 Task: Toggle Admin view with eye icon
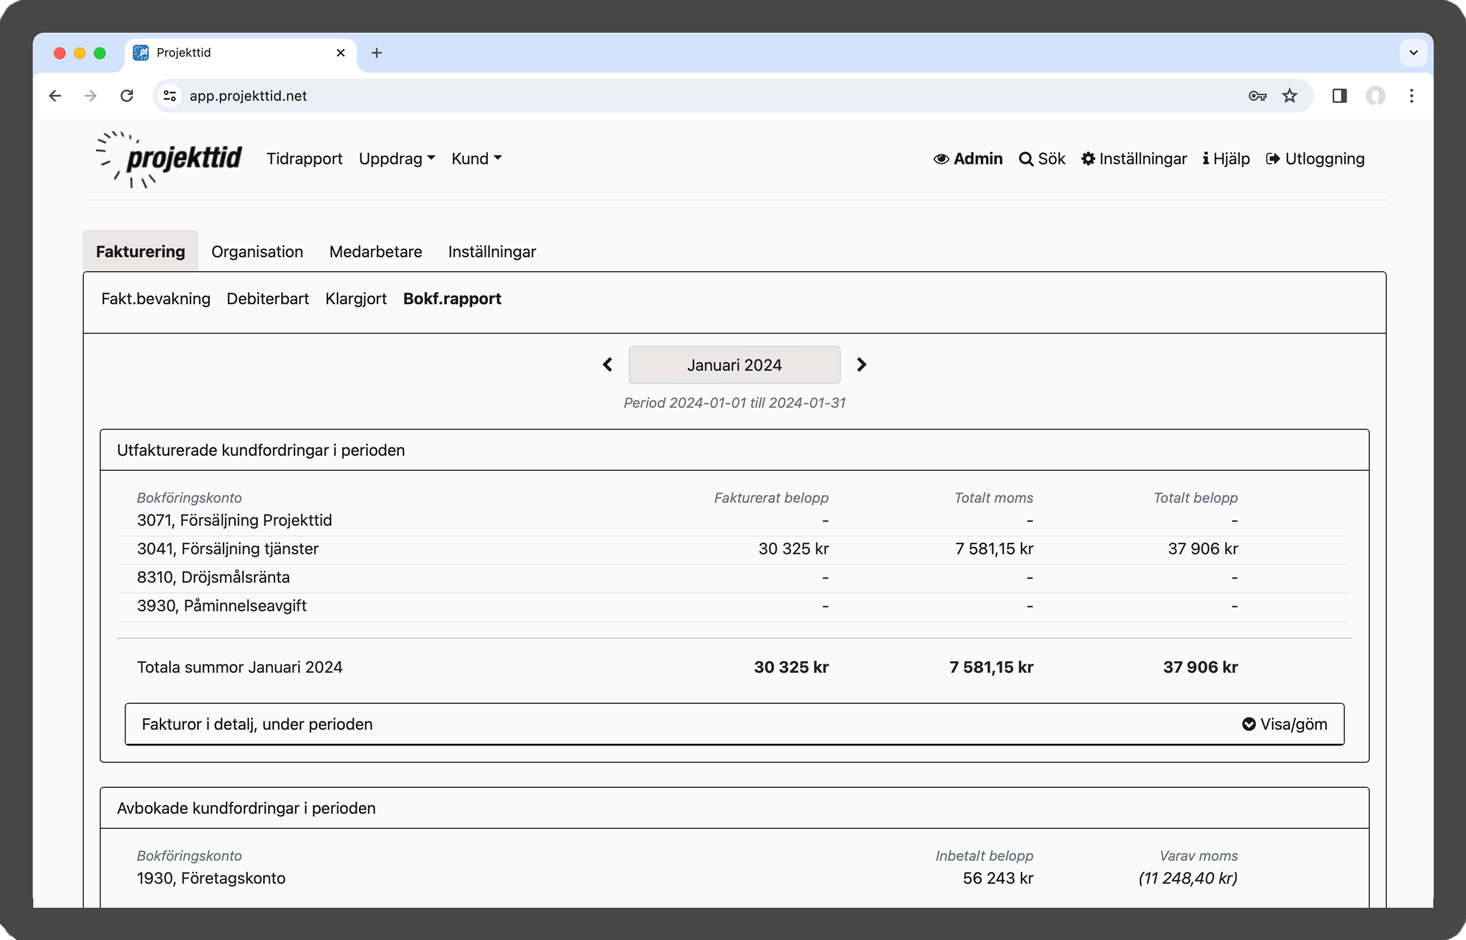click(967, 159)
